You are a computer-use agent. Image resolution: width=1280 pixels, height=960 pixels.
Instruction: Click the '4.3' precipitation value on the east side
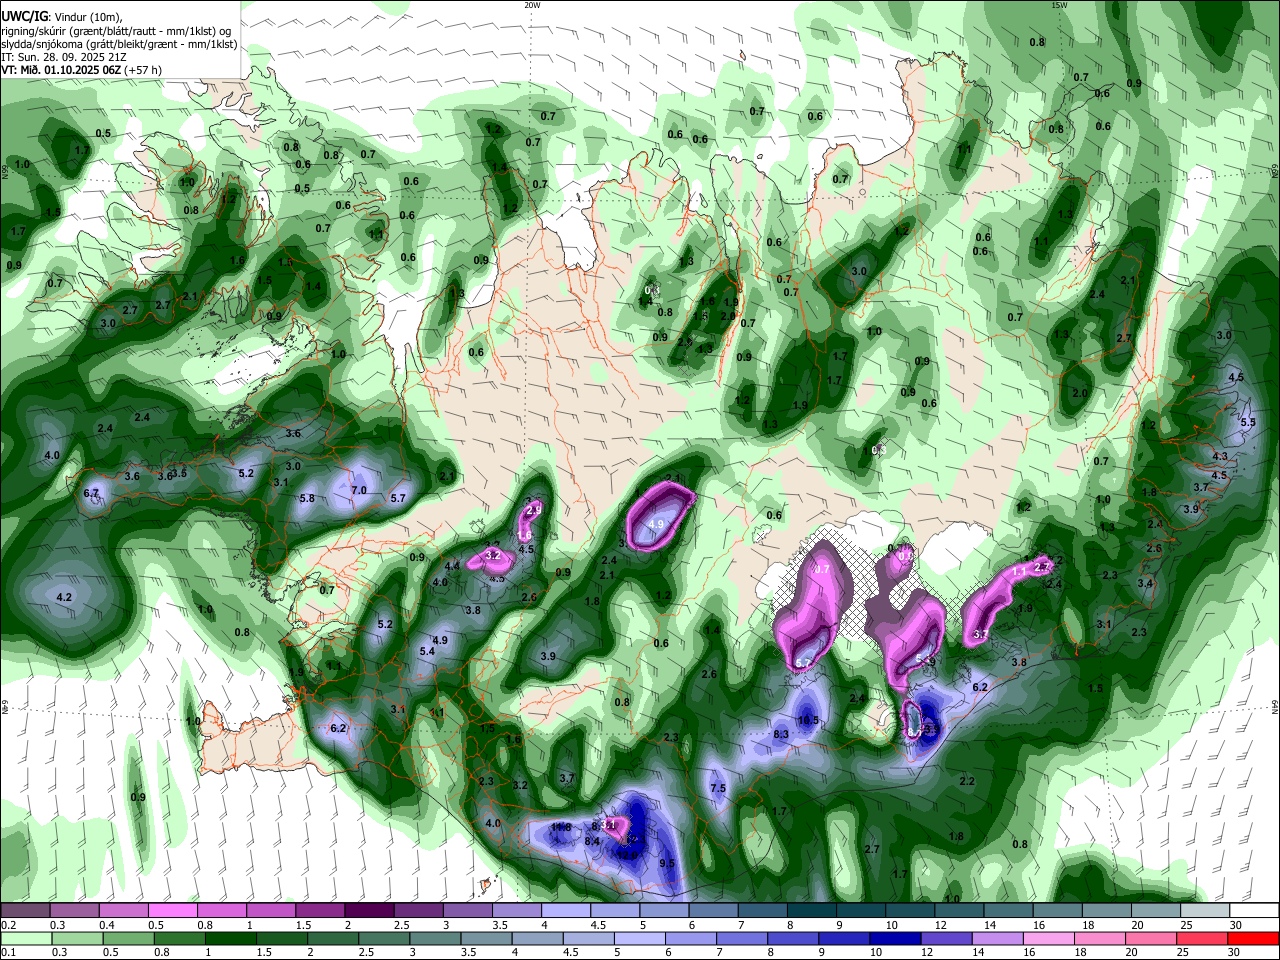(1220, 456)
